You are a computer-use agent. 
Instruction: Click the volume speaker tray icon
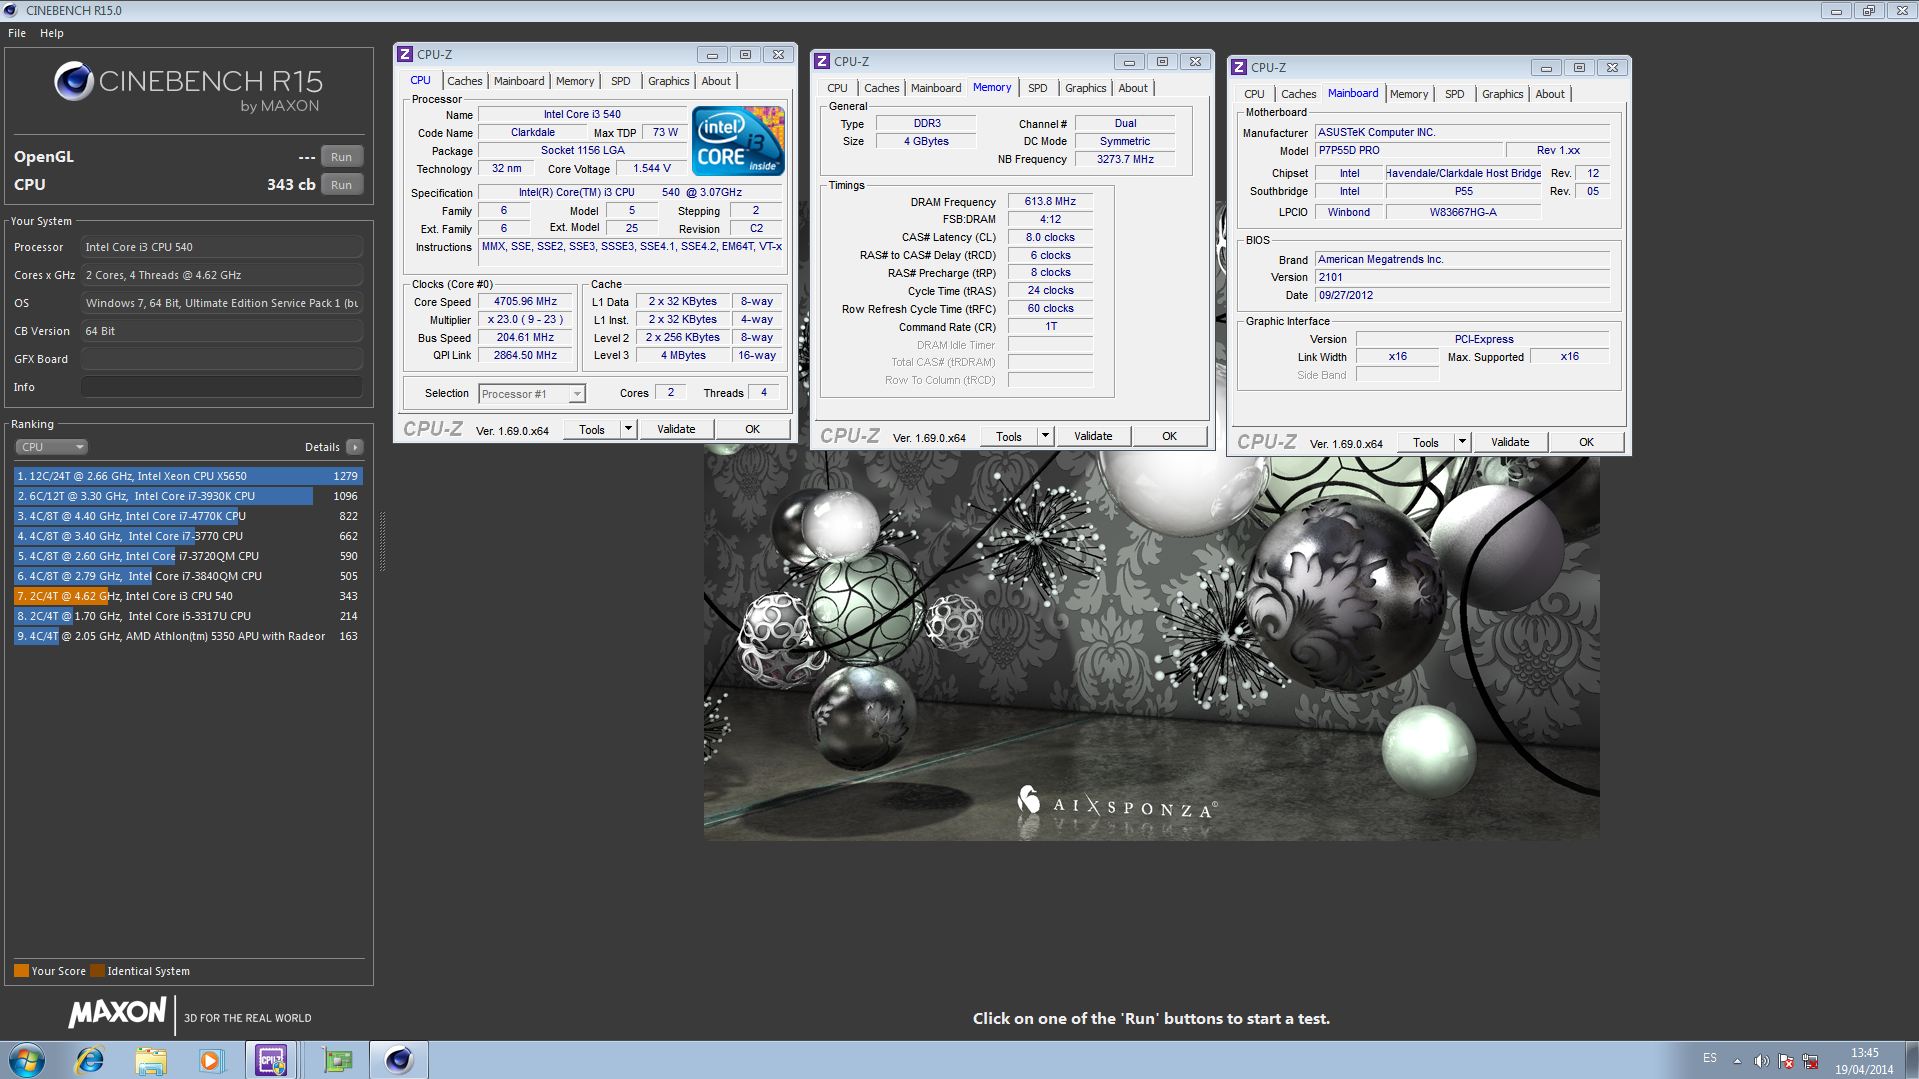(x=1761, y=1060)
